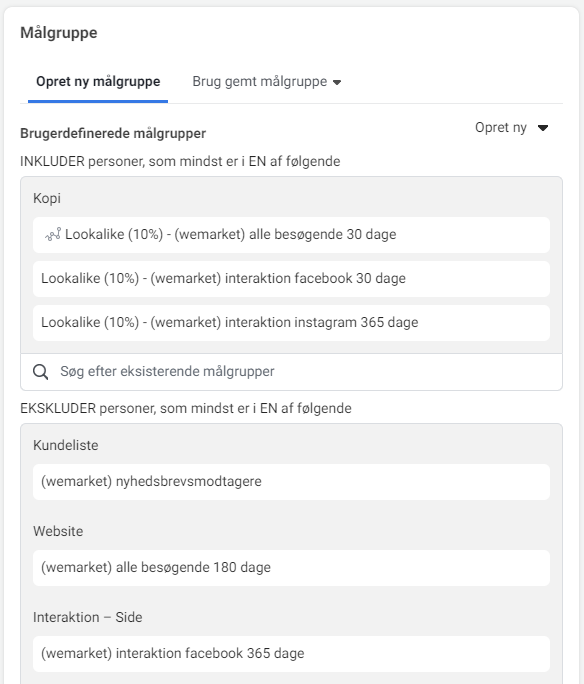
Task: Switch to Opret ny målgruppe tab
Action: [98, 82]
